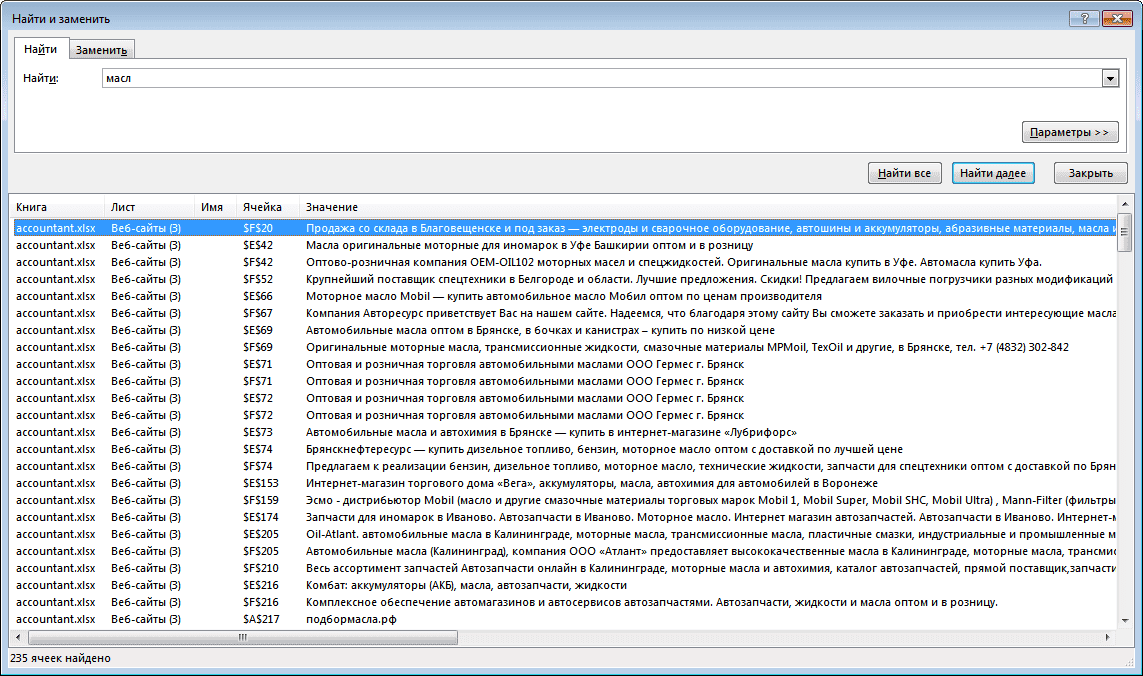Click the Найти все button

(x=904, y=173)
